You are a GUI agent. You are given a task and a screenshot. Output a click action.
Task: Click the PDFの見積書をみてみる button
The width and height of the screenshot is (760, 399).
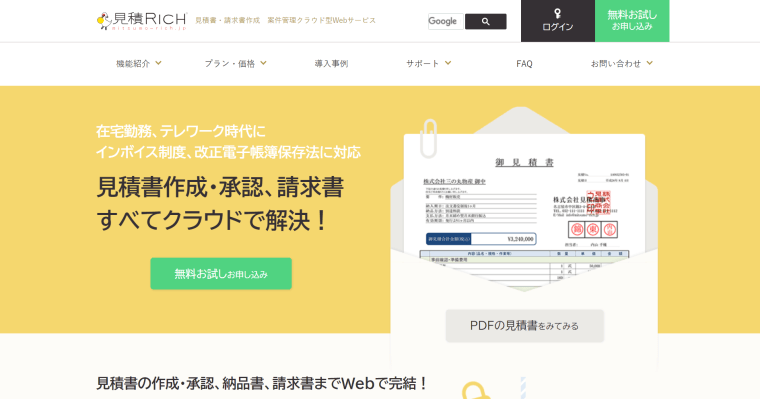525,326
